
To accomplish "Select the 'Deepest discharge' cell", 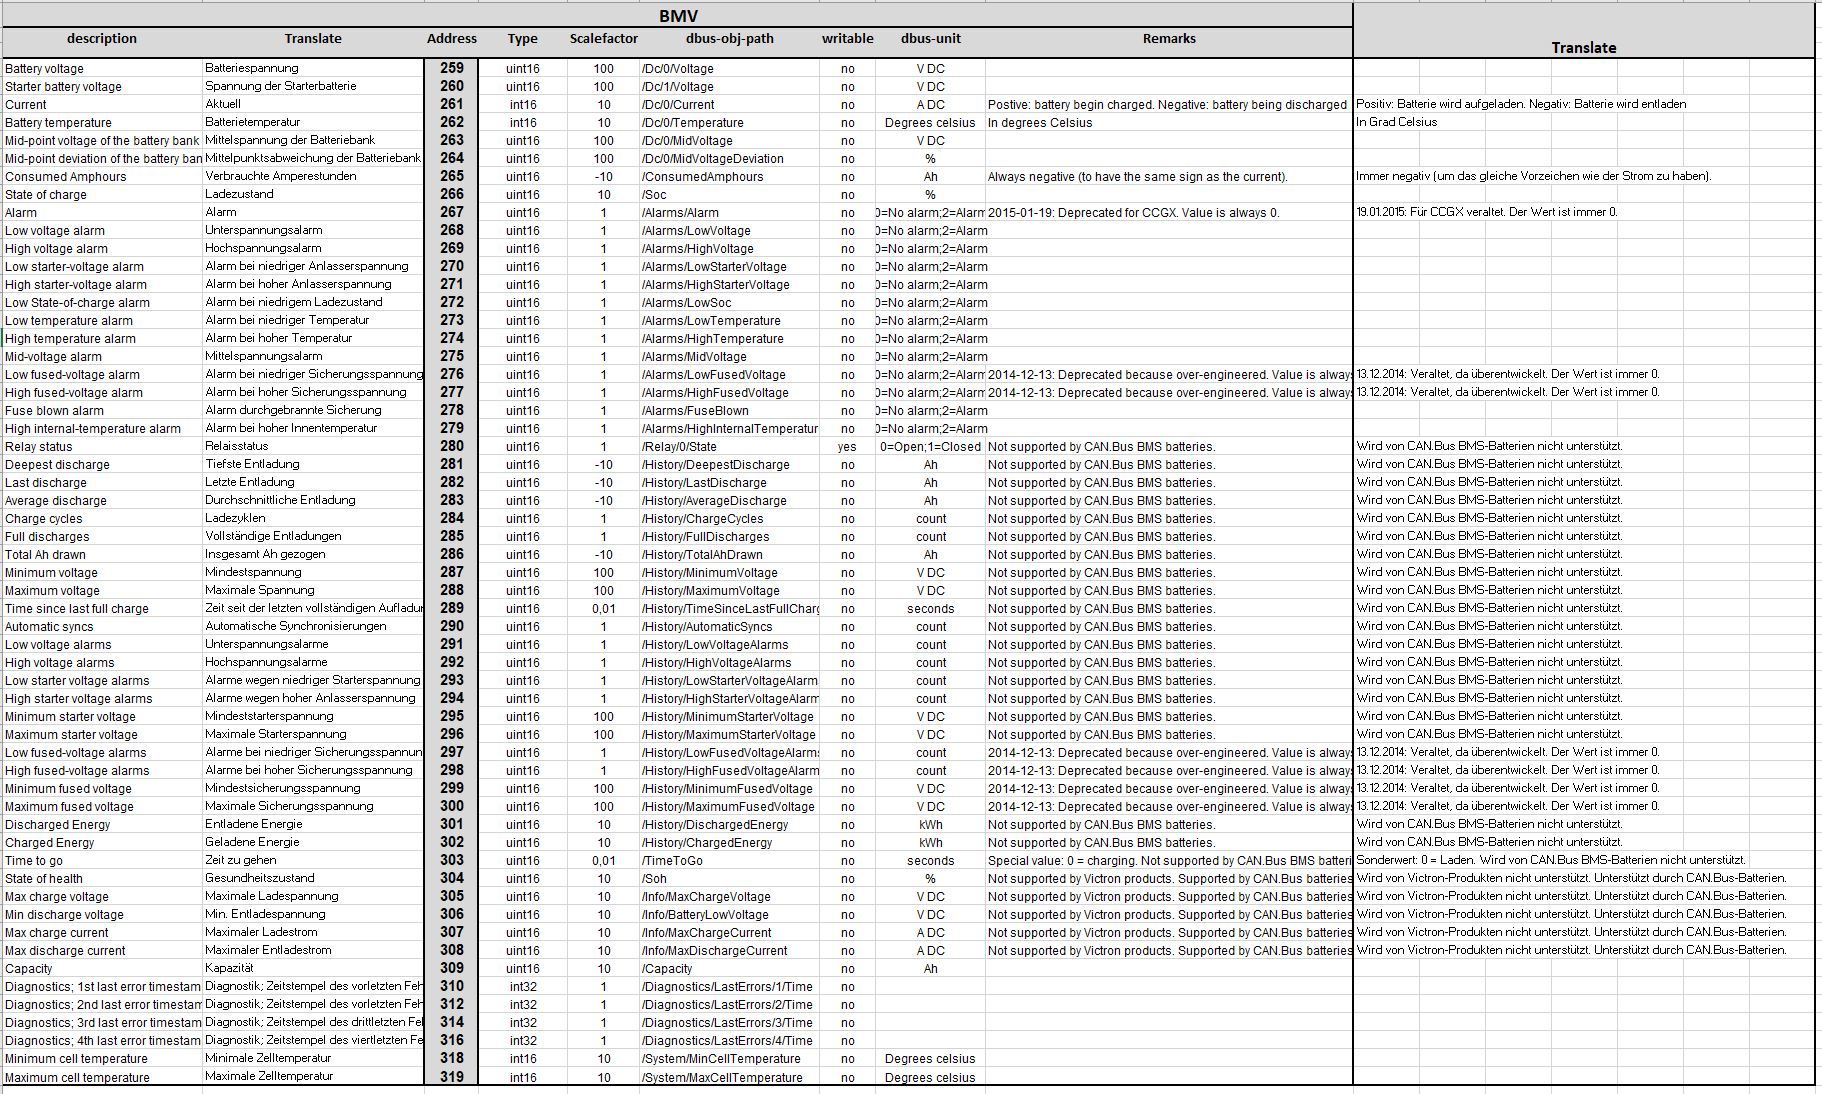I will (102, 465).
